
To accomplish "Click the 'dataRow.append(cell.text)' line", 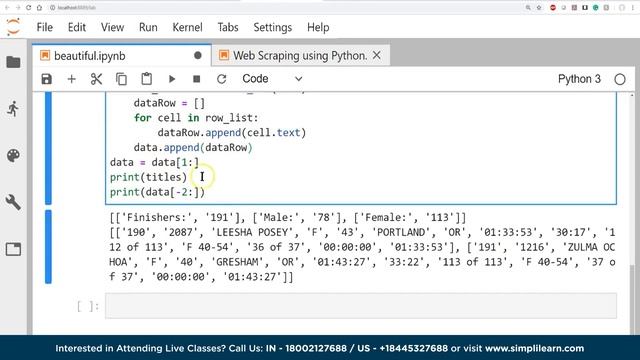I will click(x=232, y=133).
